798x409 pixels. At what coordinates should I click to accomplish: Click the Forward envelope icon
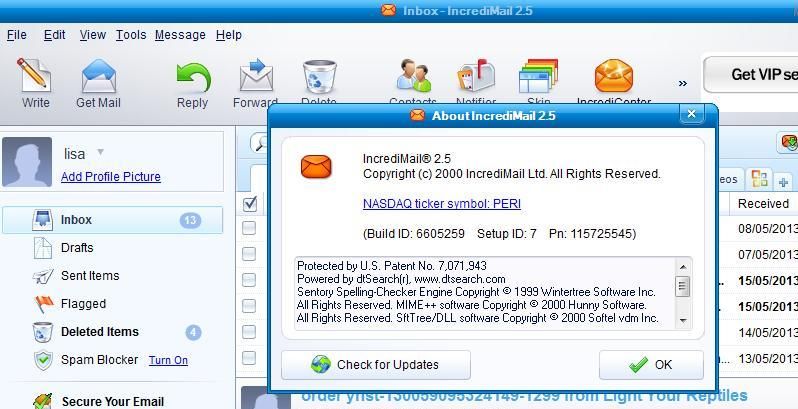[256, 75]
